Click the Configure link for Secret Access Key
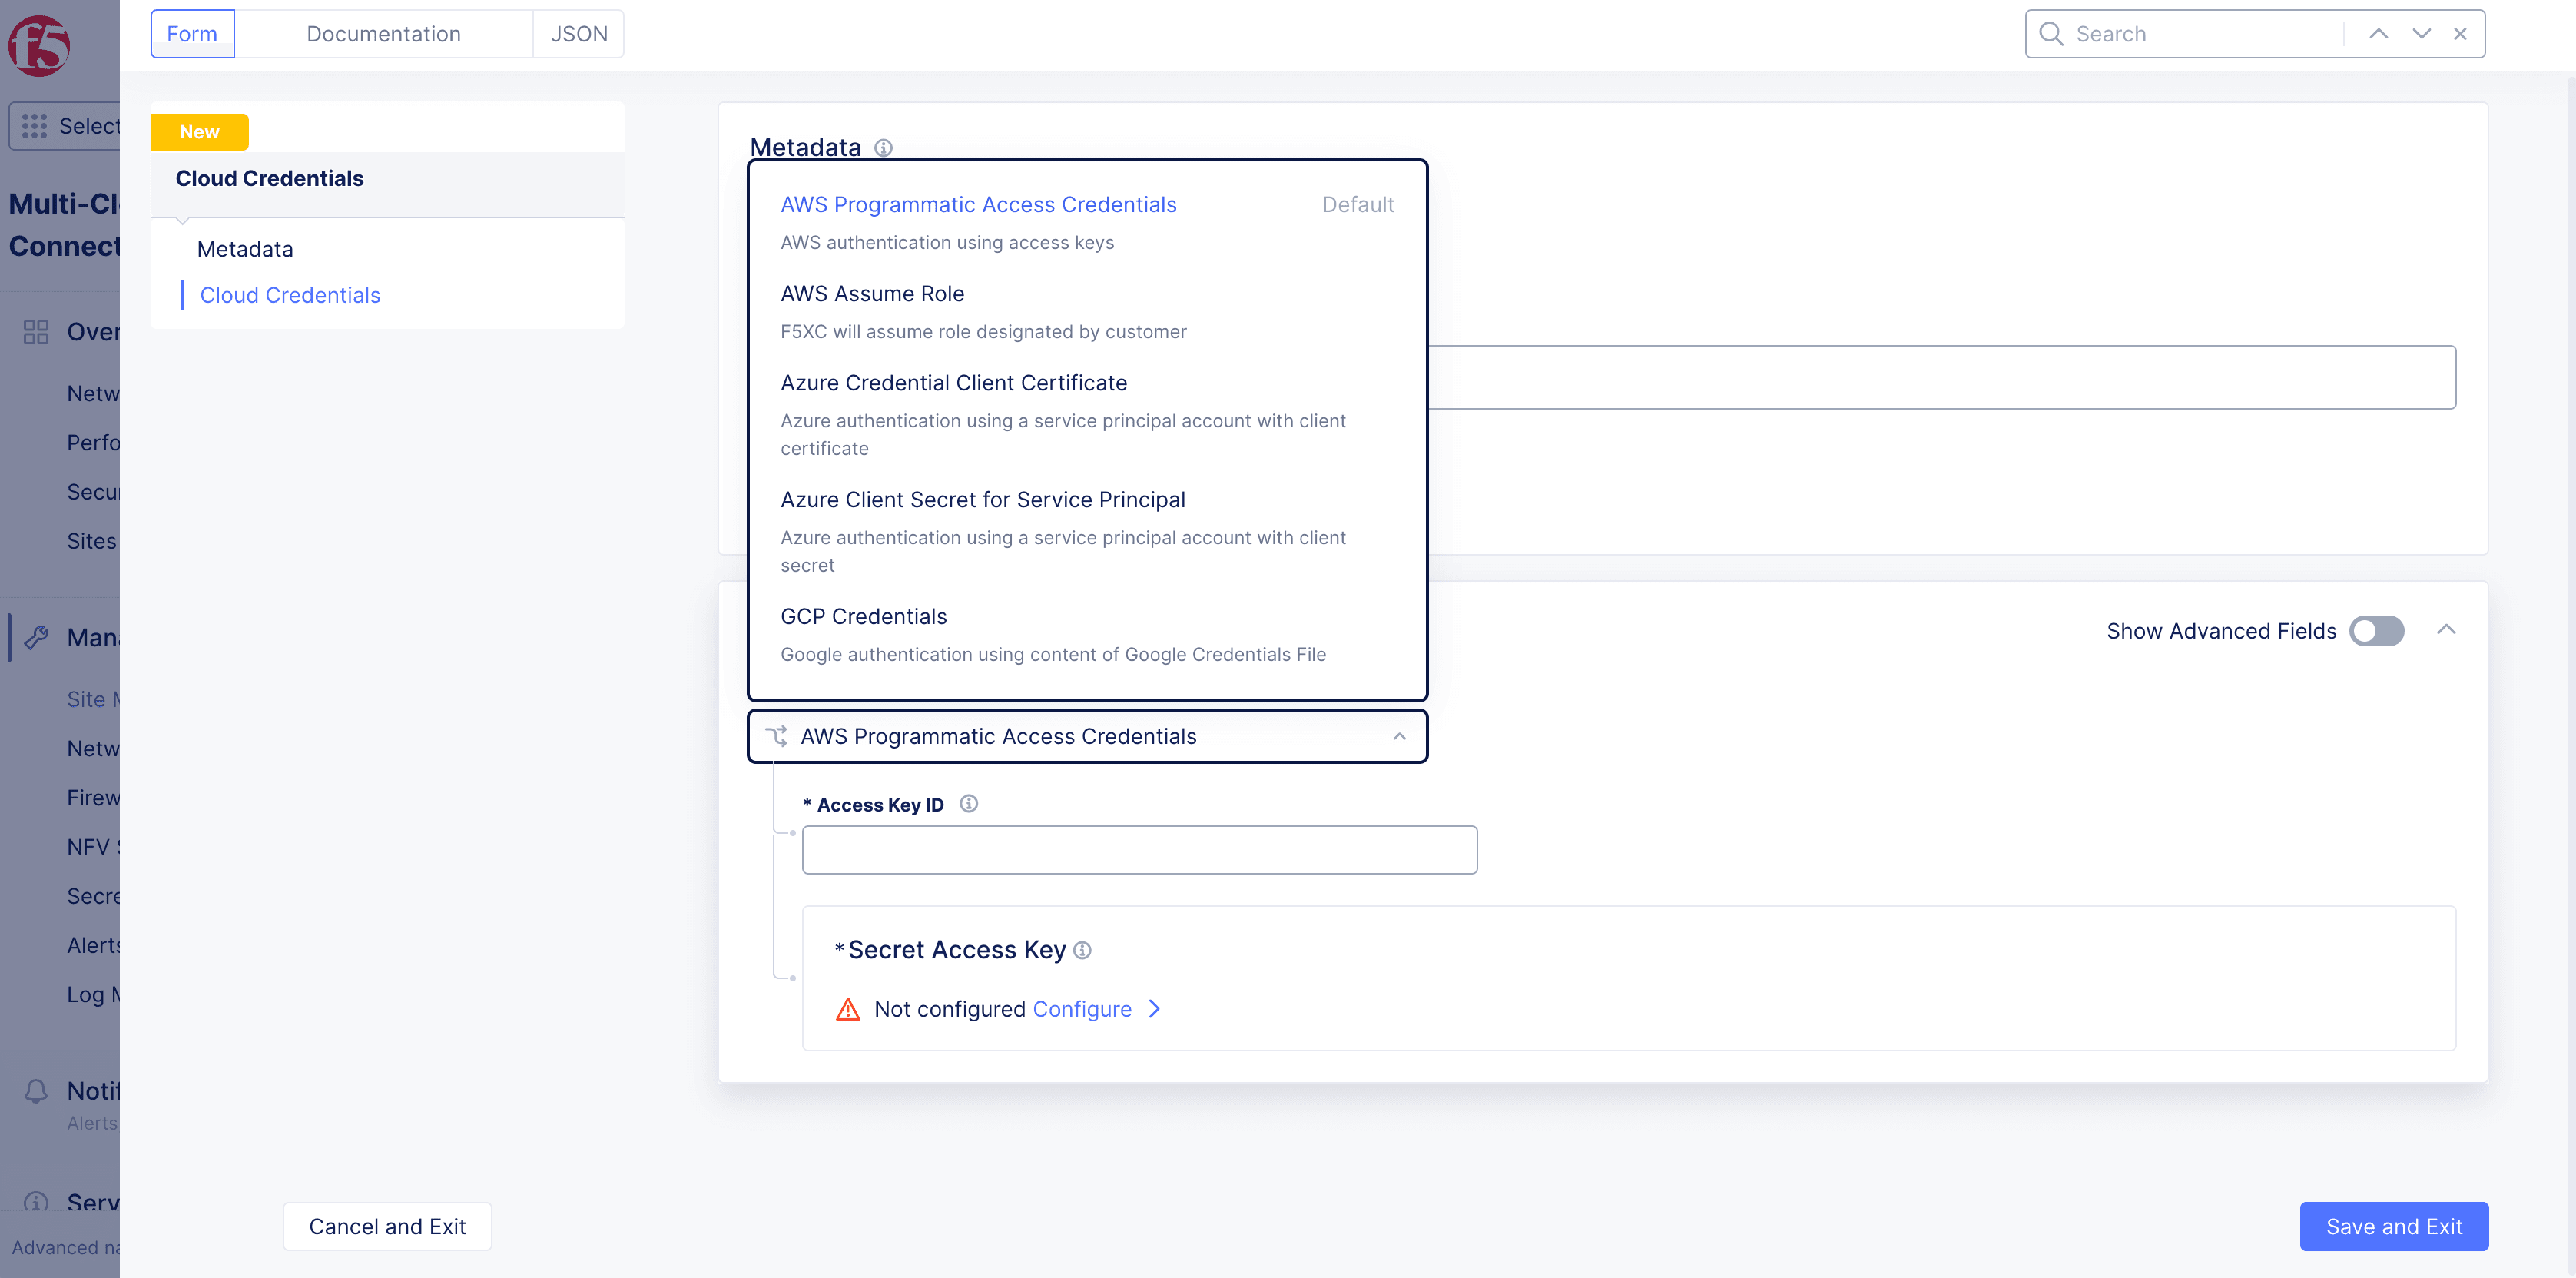The width and height of the screenshot is (2576, 1278). tap(1082, 1009)
